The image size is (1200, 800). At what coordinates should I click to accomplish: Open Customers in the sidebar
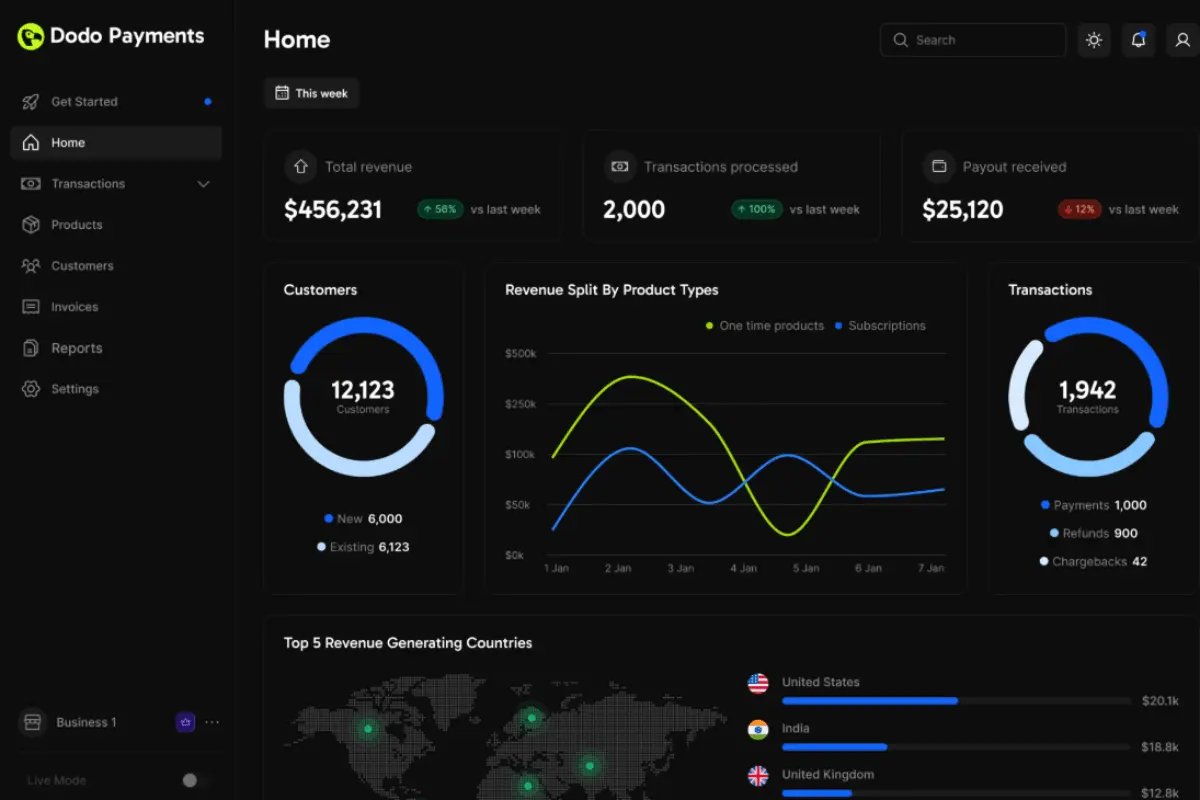(x=116, y=266)
